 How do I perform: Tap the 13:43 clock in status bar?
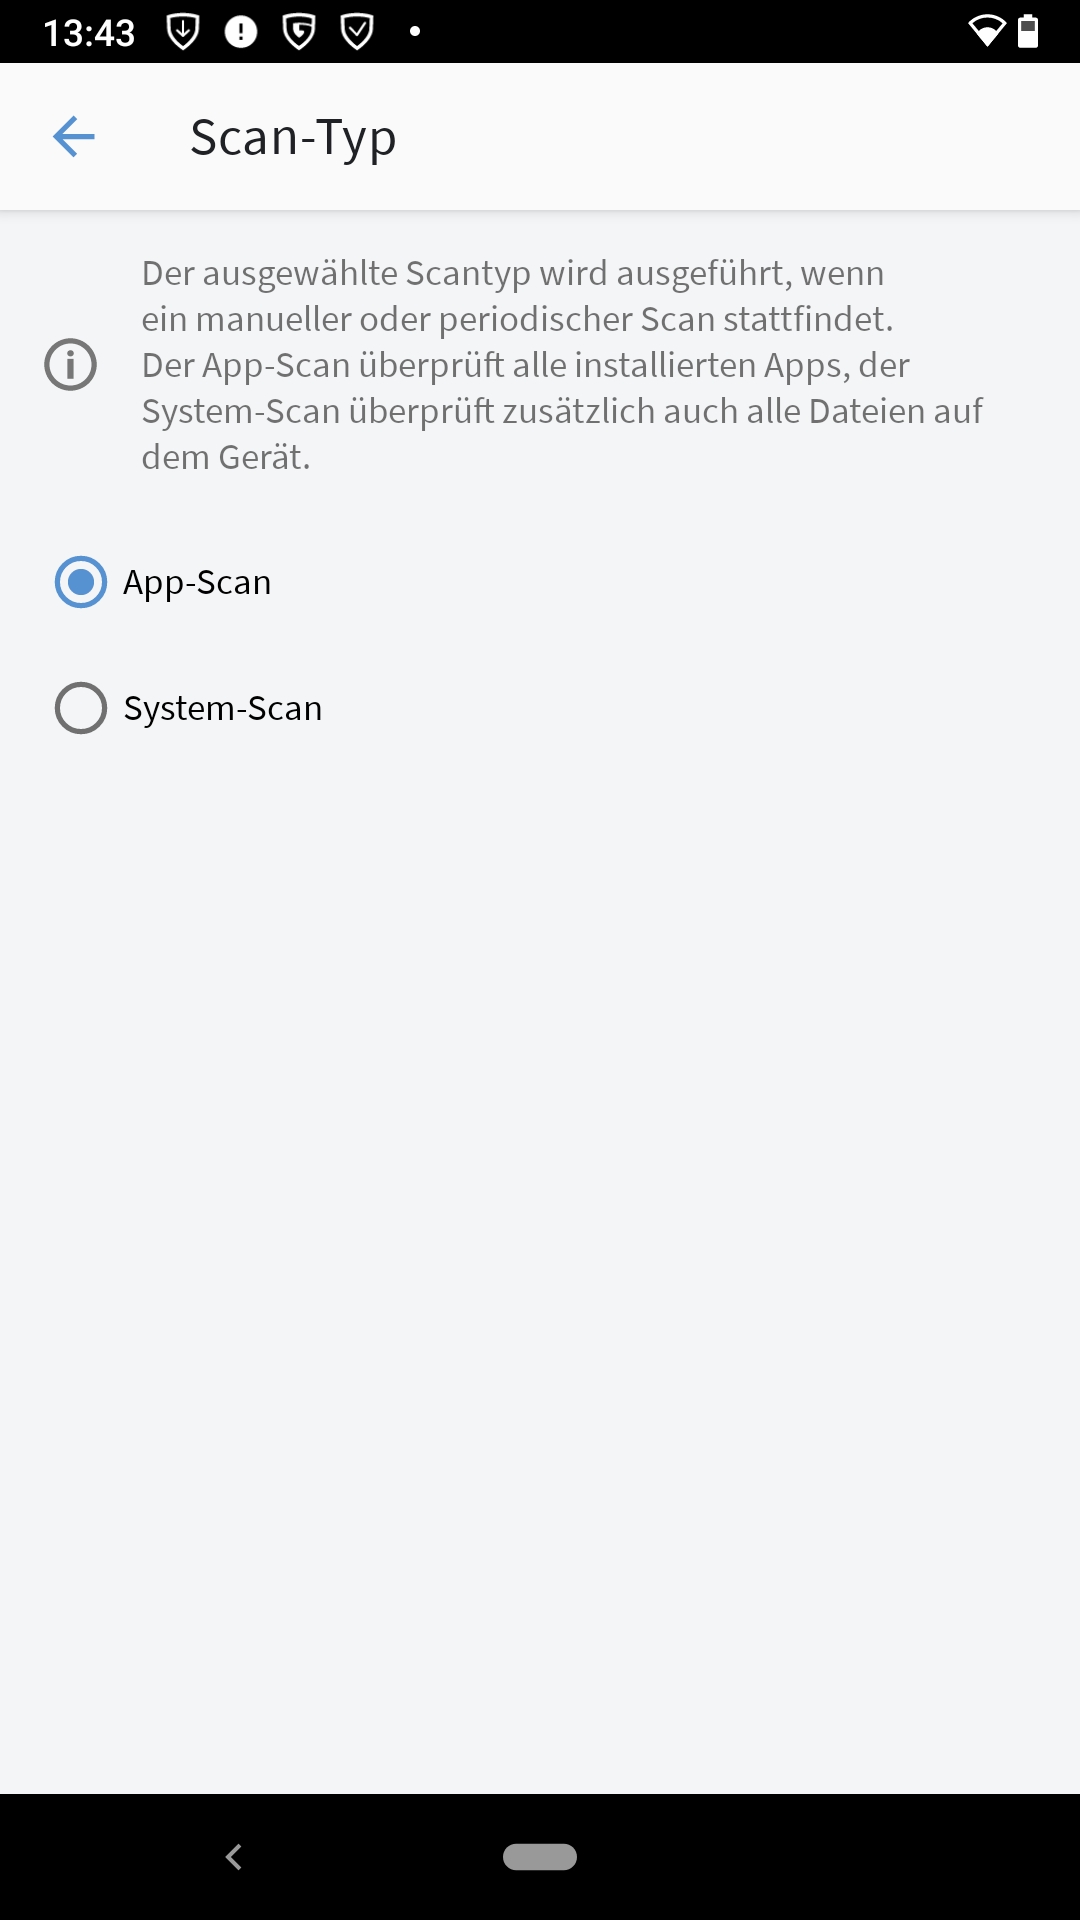[89, 33]
